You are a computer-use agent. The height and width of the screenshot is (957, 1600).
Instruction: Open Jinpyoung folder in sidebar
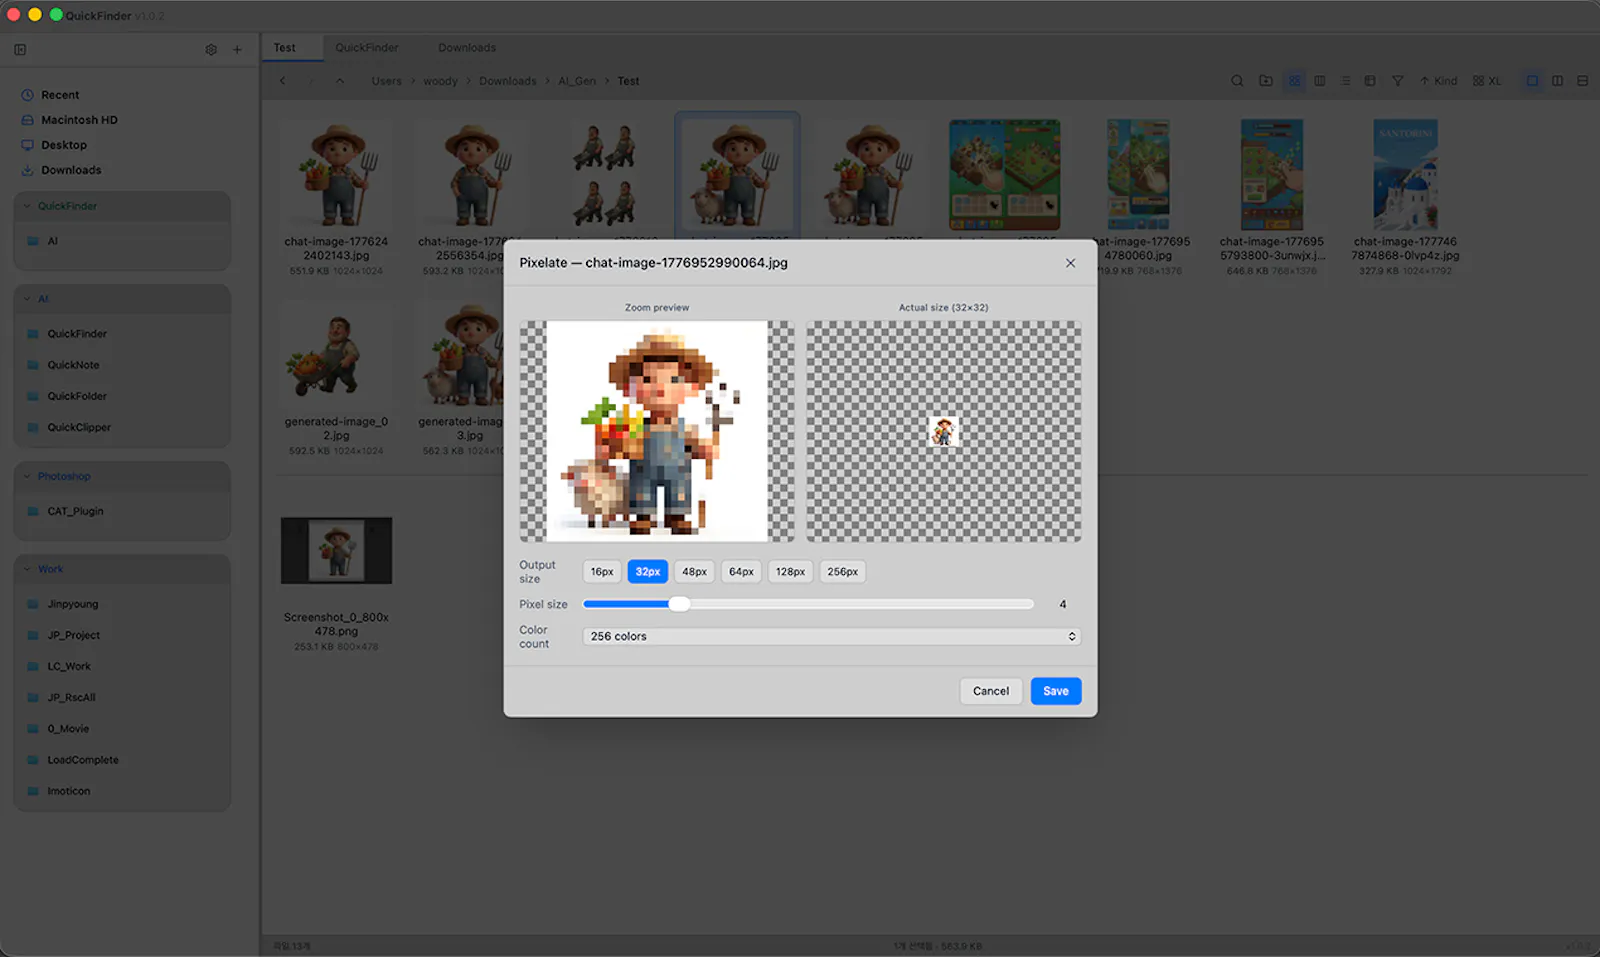coord(72,604)
